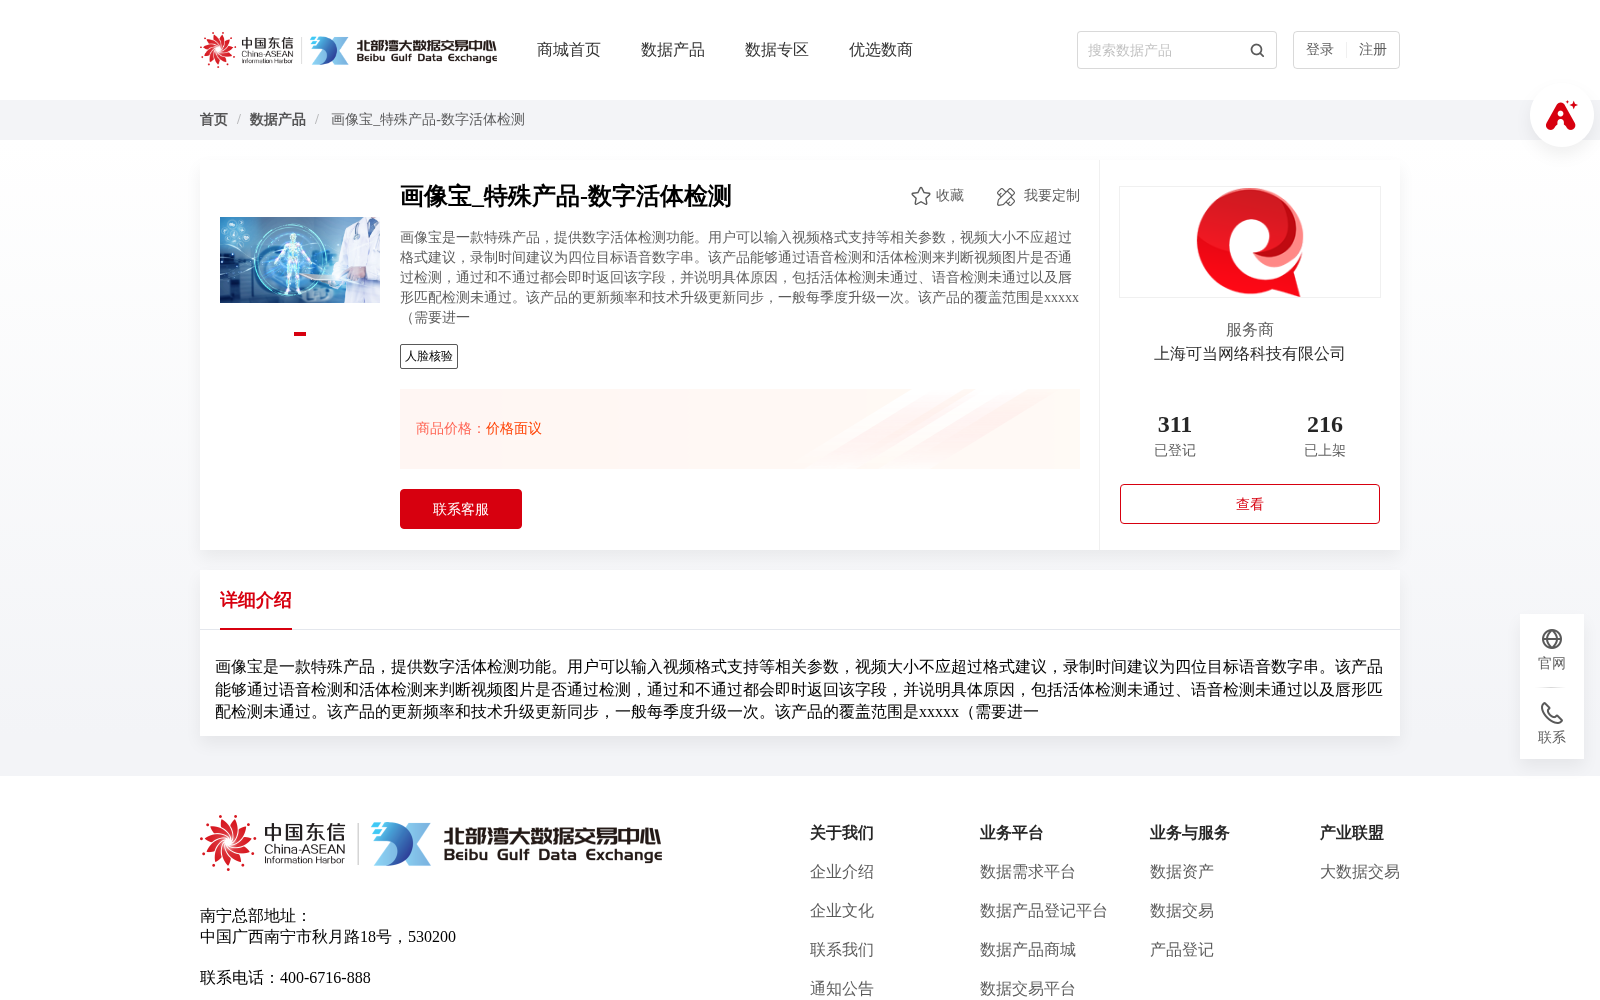The height and width of the screenshot is (1000, 1600).
Task: Click the footer China-ASEAN logo
Action: pyautogui.click(x=273, y=843)
